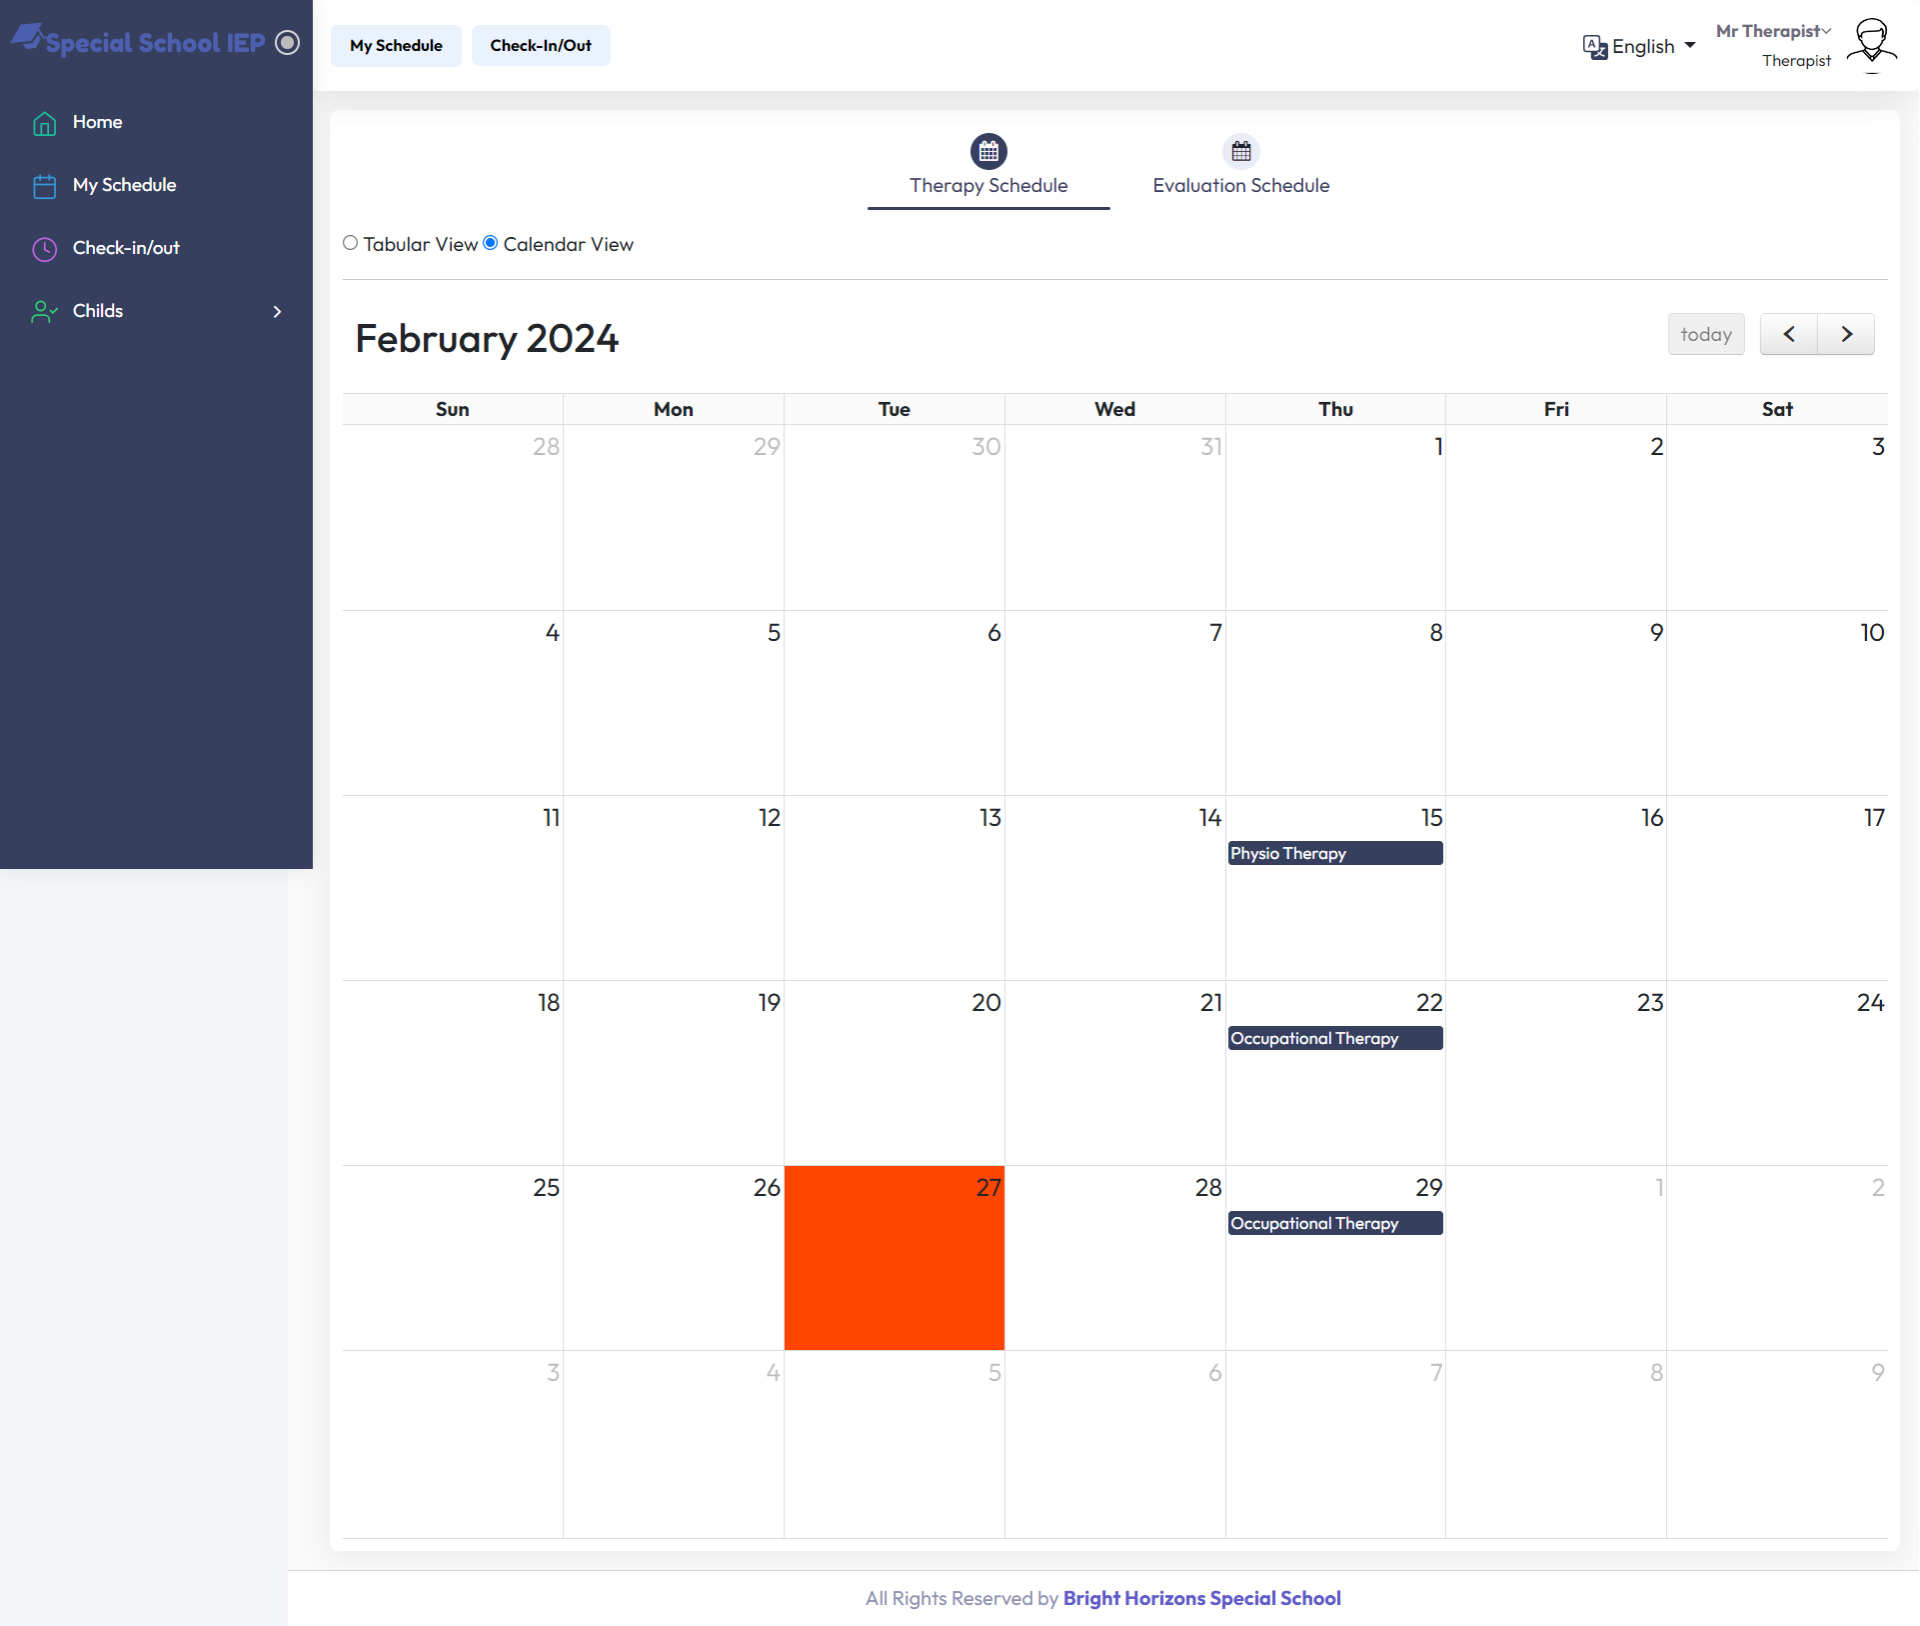Click the Therapy Schedule calendar icon
Screen dimensions: 1920x1626
coord(988,152)
